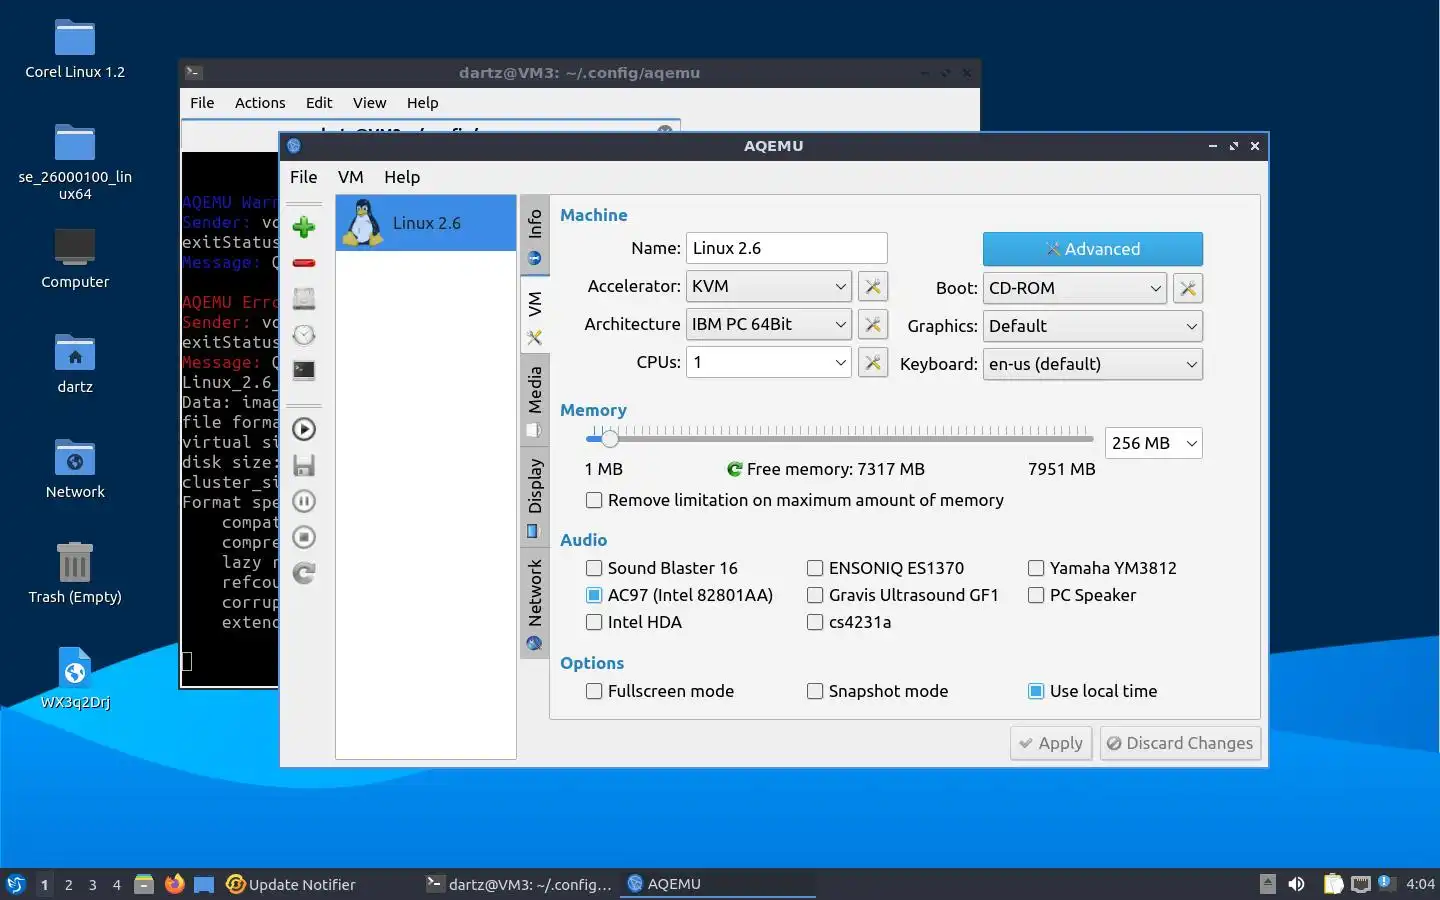Open dartz home folder icon
The height and width of the screenshot is (900, 1440).
[75, 363]
